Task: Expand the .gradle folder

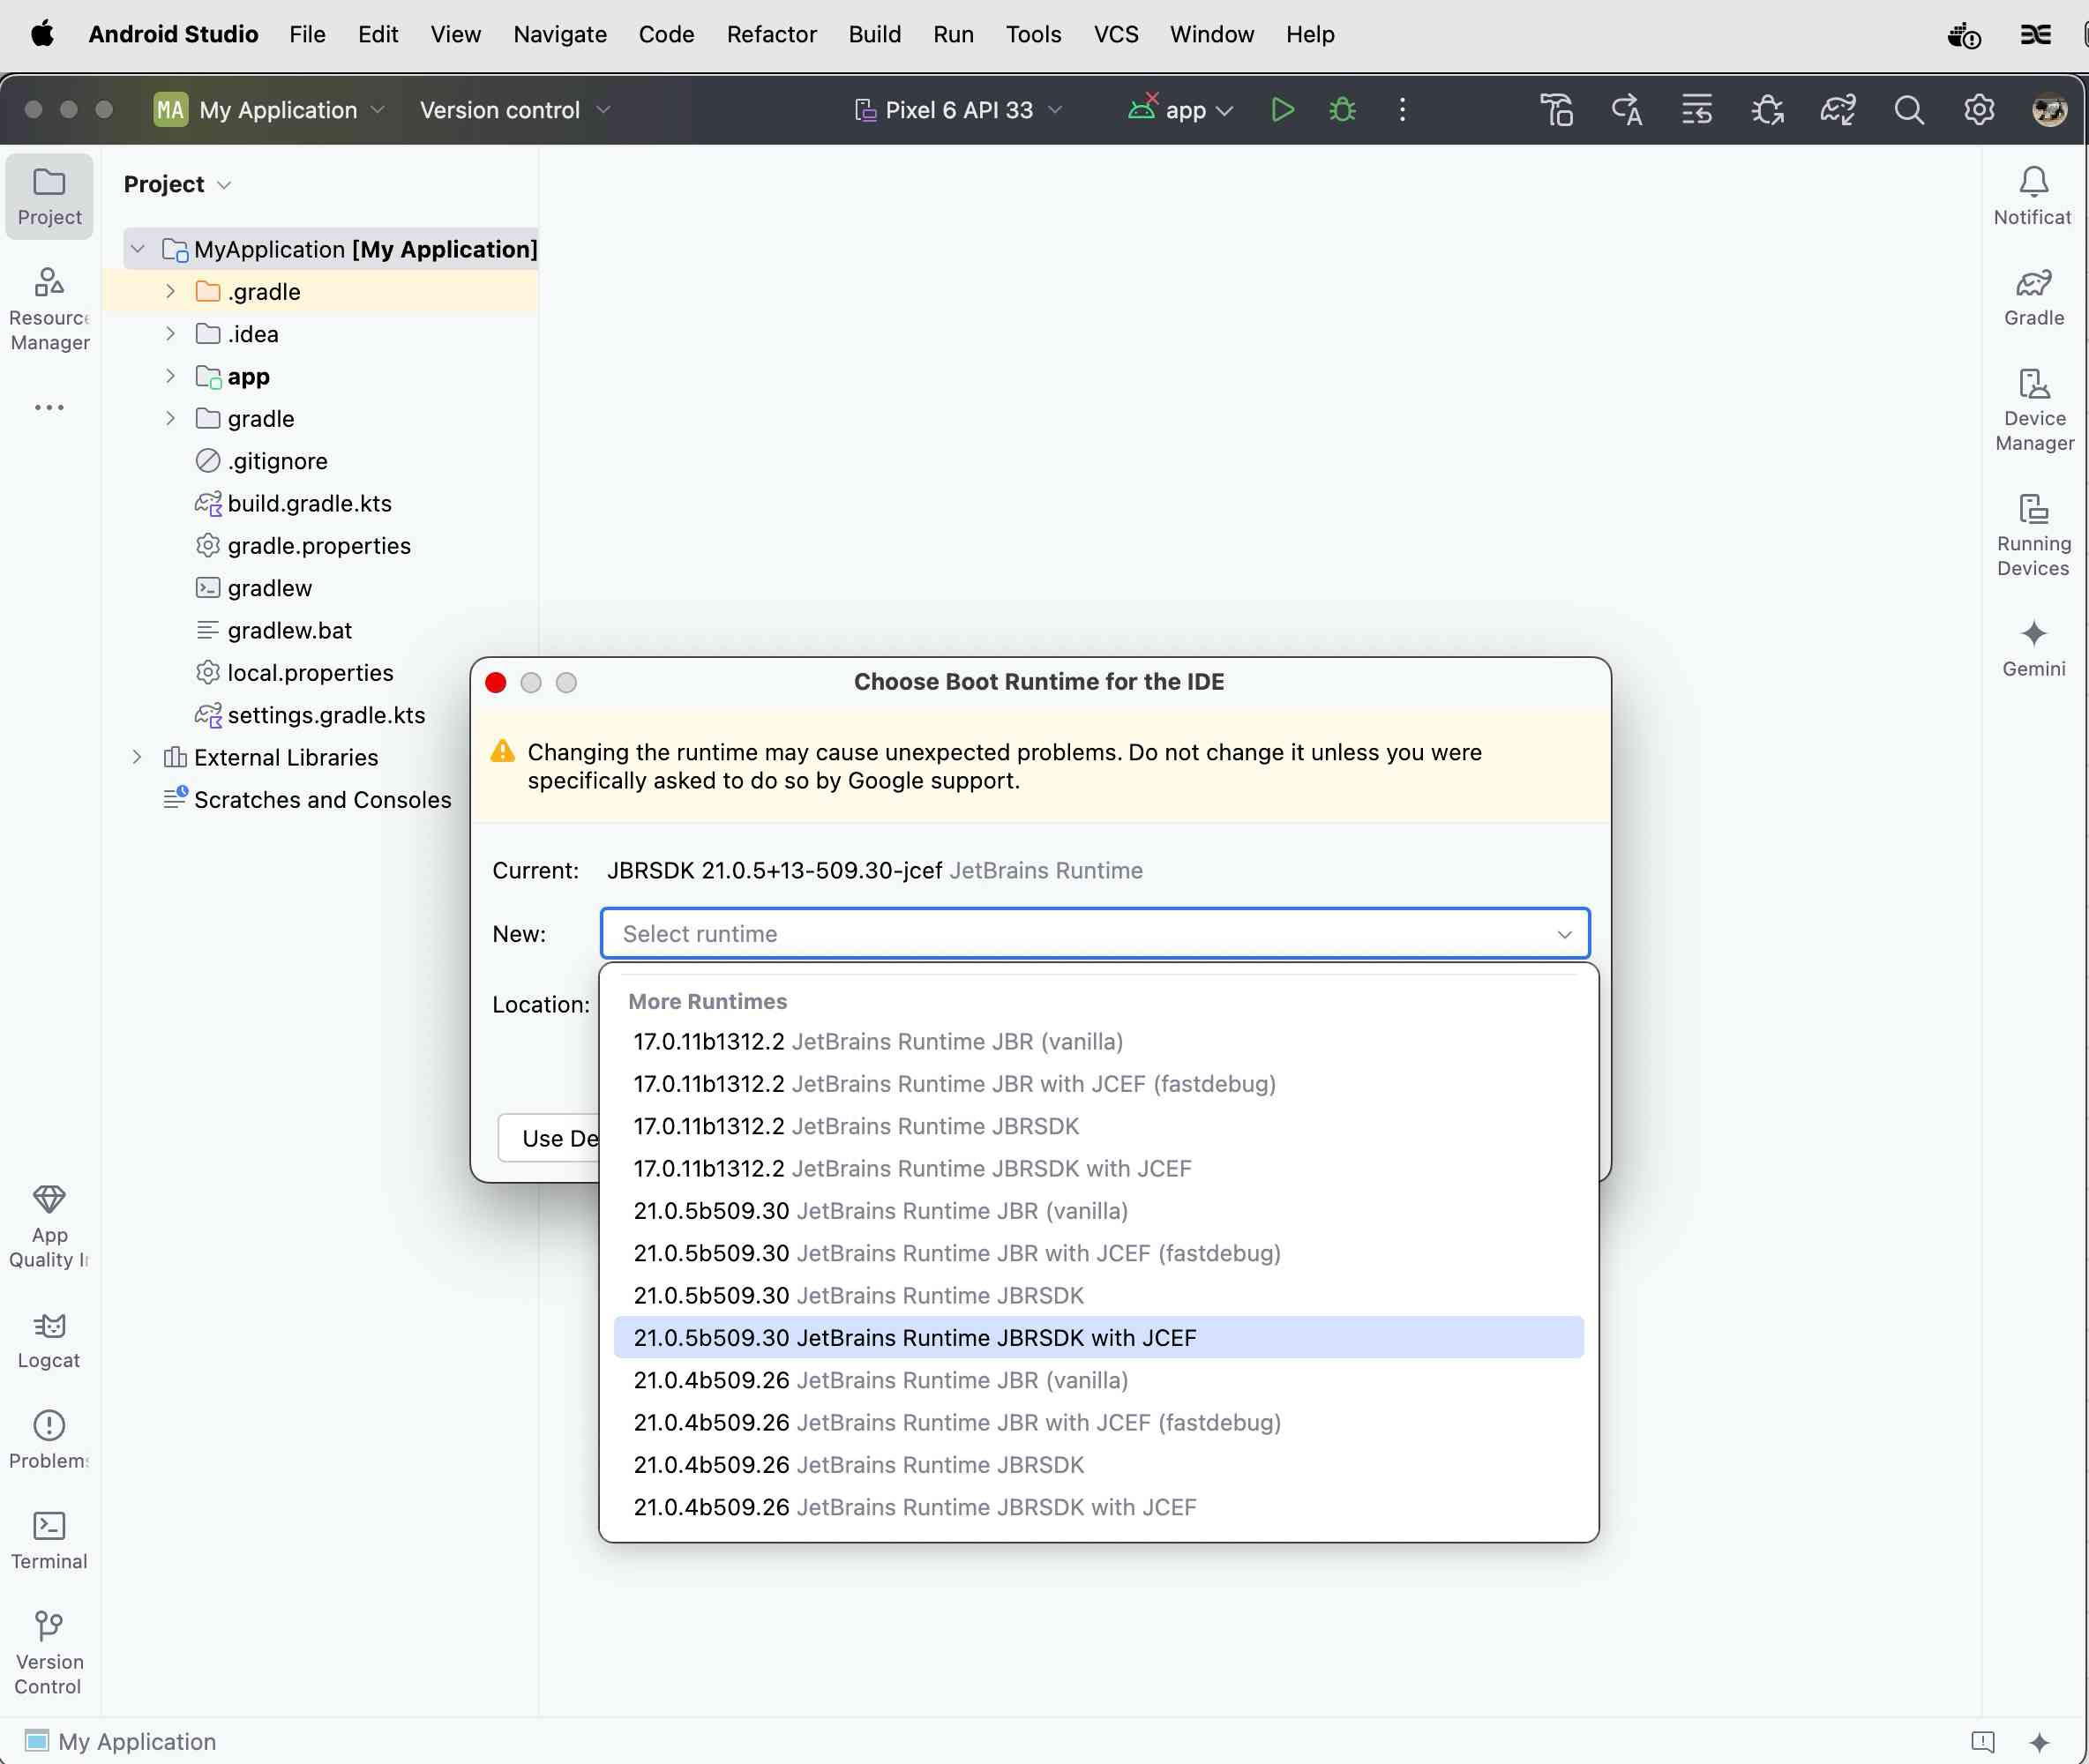Action: pos(171,291)
